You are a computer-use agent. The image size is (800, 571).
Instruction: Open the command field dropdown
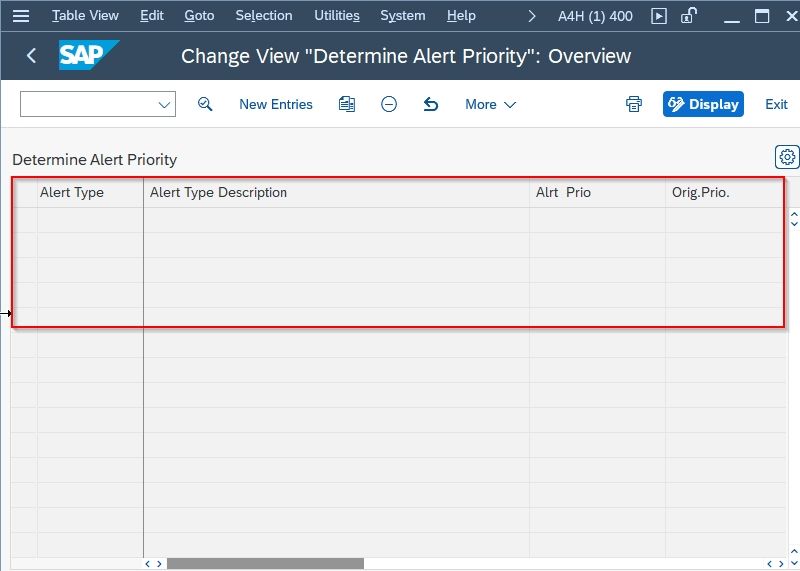pos(164,105)
